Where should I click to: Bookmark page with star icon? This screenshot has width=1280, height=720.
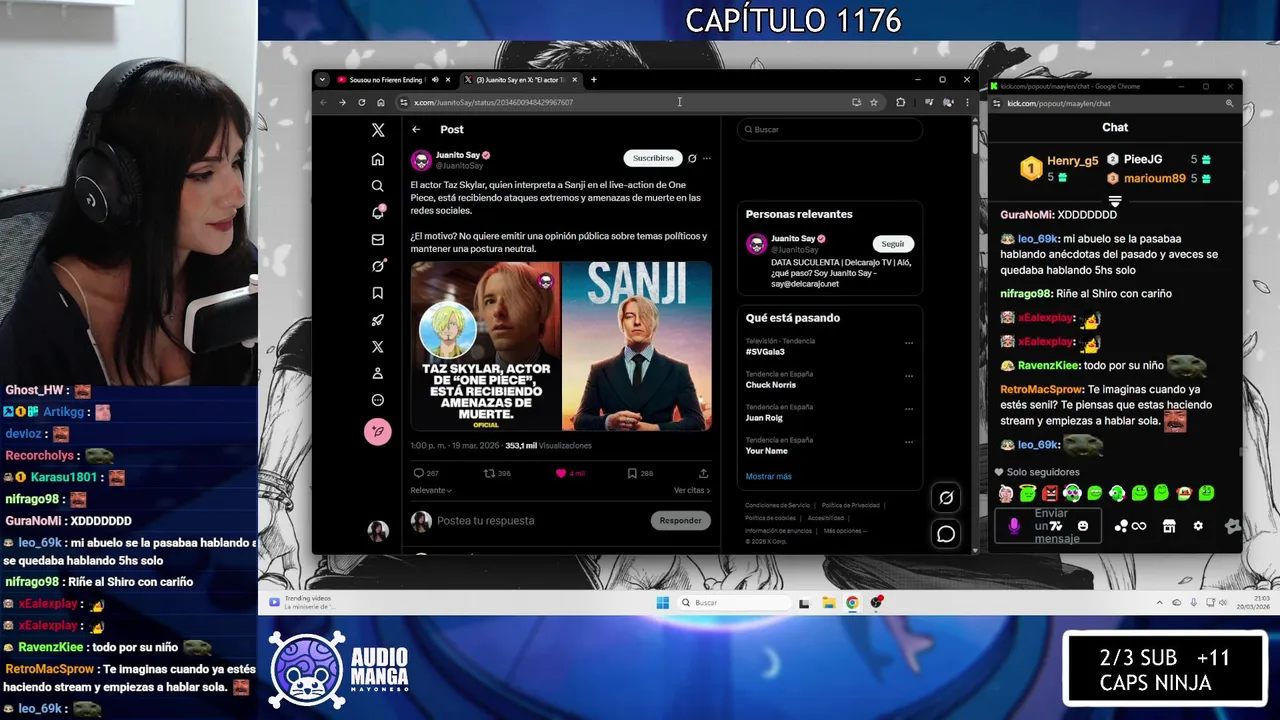[x=873, y=102]
